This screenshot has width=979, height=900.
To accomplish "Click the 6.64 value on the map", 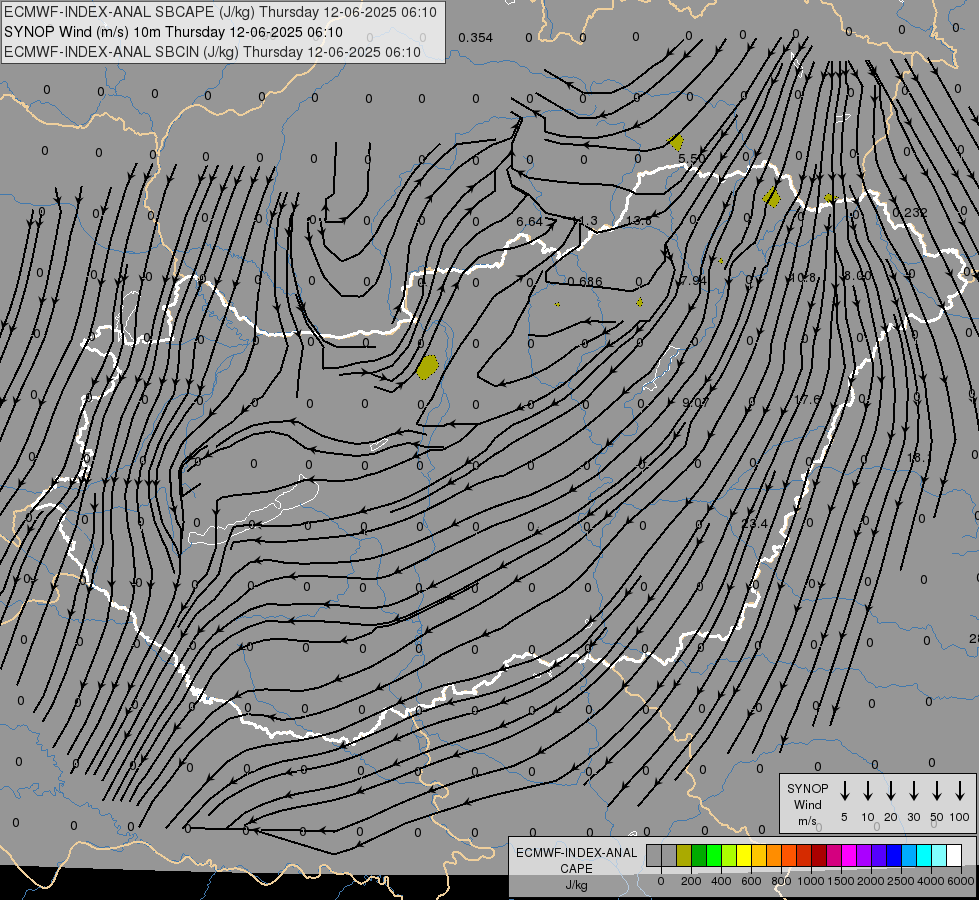I will coord(529,222).
